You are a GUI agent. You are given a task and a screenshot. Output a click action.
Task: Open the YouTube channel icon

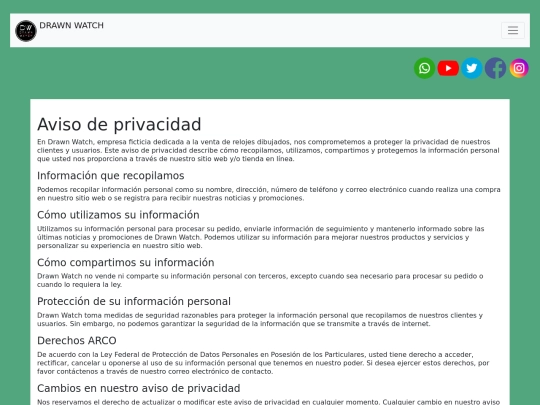tap(448, 68)
